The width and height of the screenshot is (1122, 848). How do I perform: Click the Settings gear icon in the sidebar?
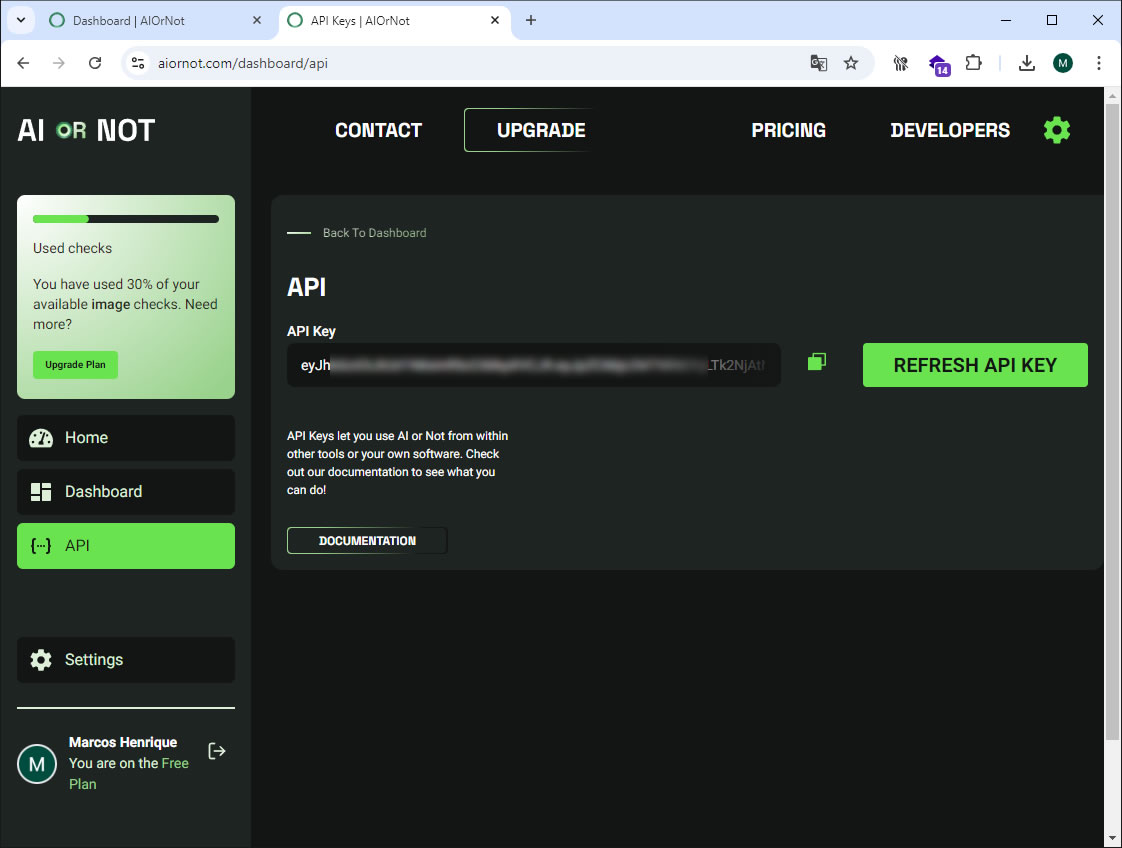pyautogui.click(x=41, y=660)
